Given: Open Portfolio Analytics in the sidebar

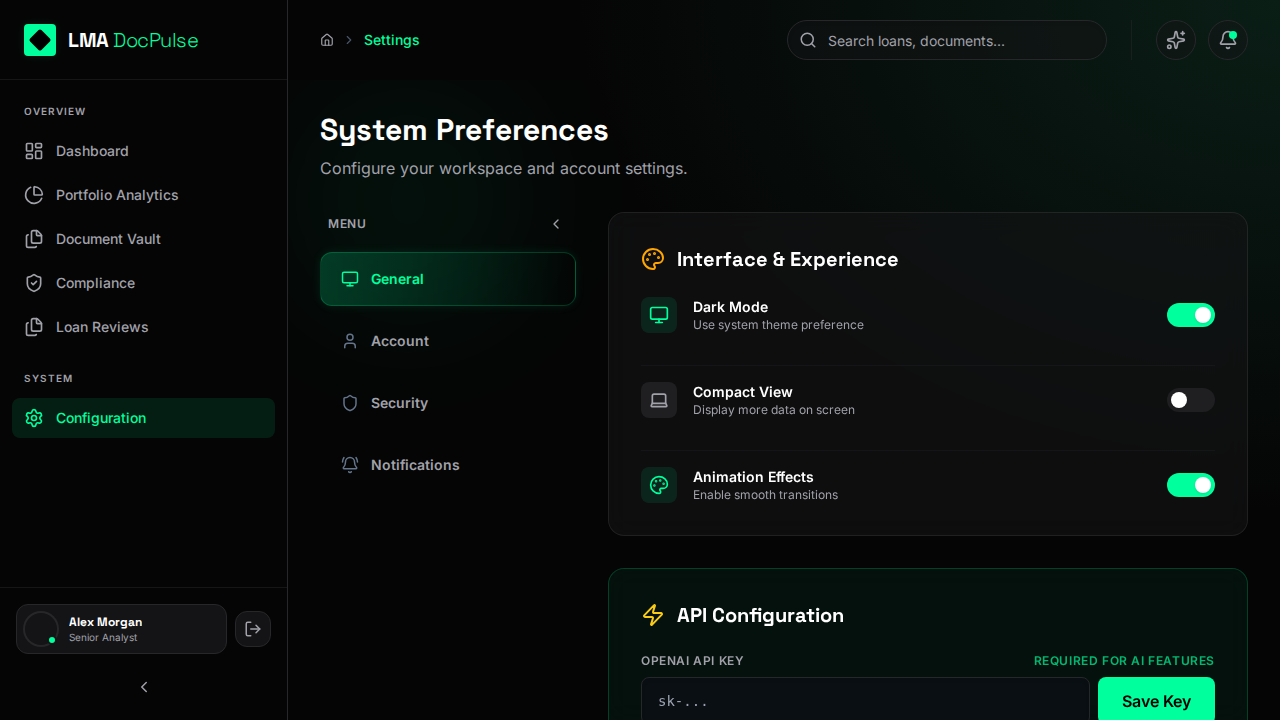Looking at the screenshot, I should (117, 195).
